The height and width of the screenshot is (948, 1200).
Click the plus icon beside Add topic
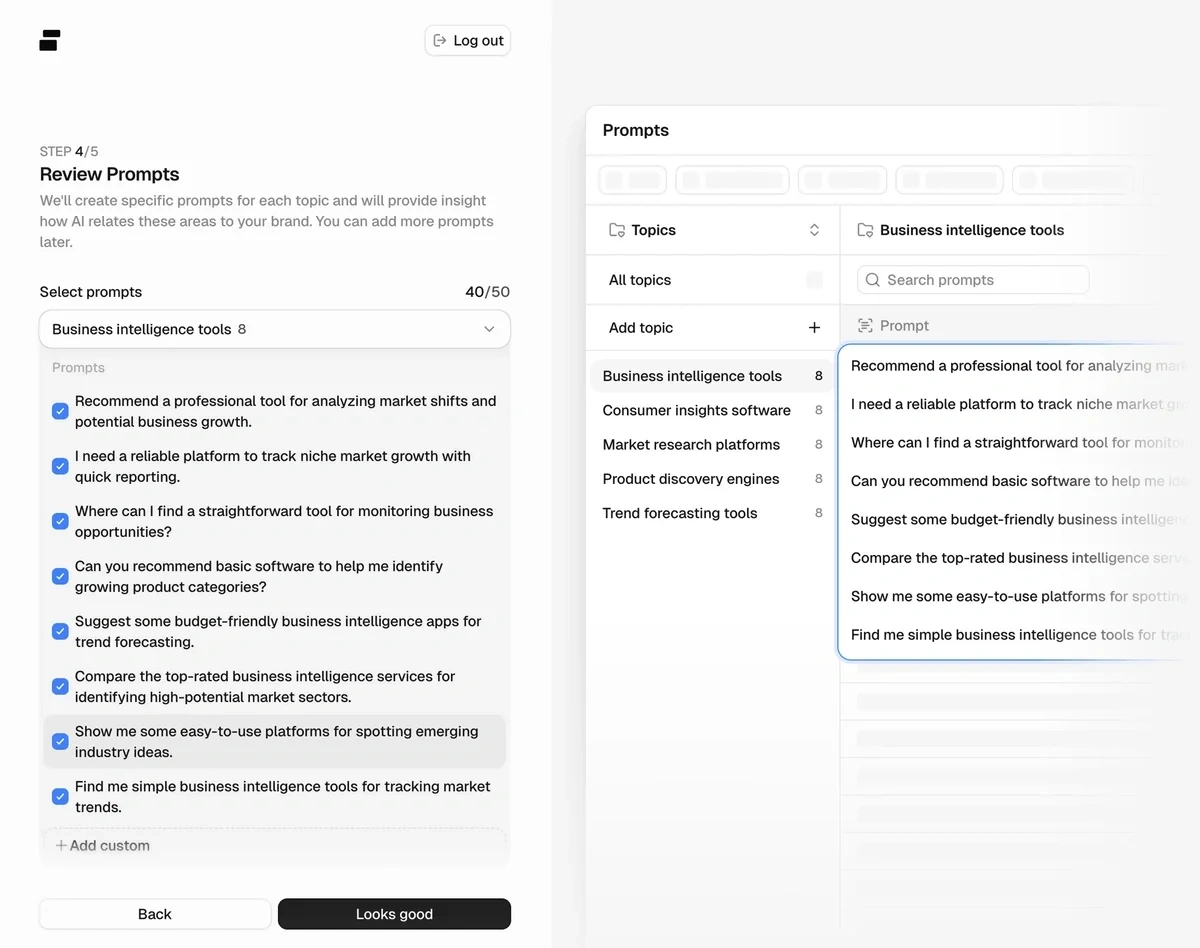814,328
